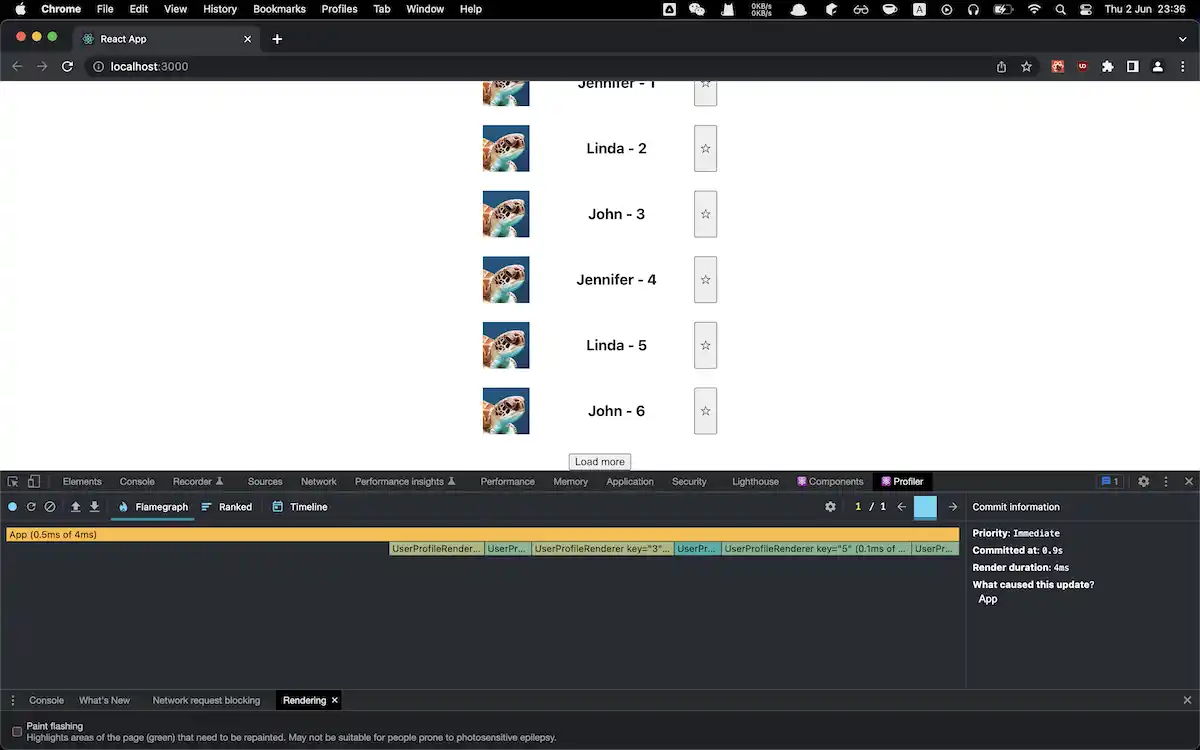Load a saved profile with upload icon
This screenshot has height=750, width=1200.
click(x=75, y=507)
